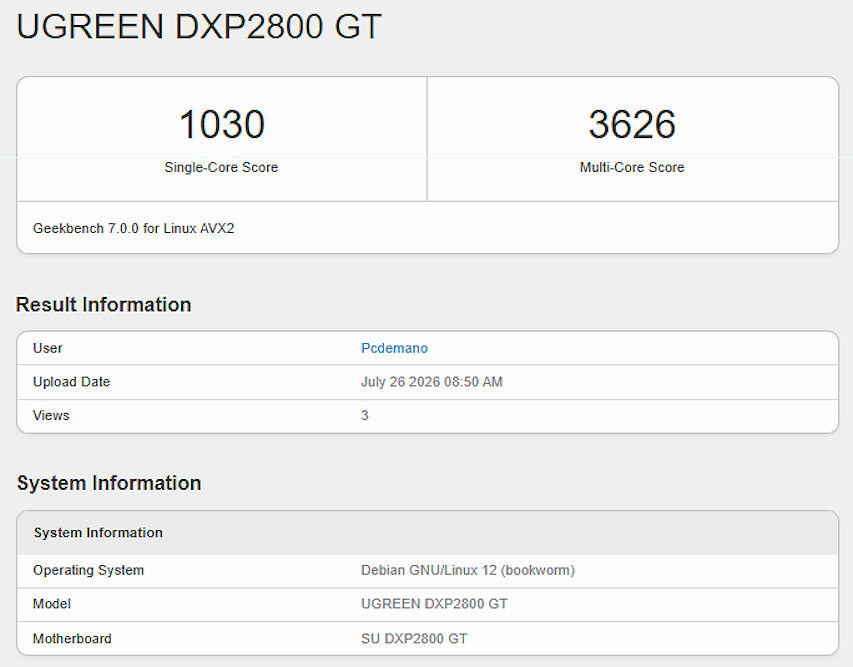Select the Debian GNU/Linux 12 (bookworm) value
The image size is (853, 667).
468,570
